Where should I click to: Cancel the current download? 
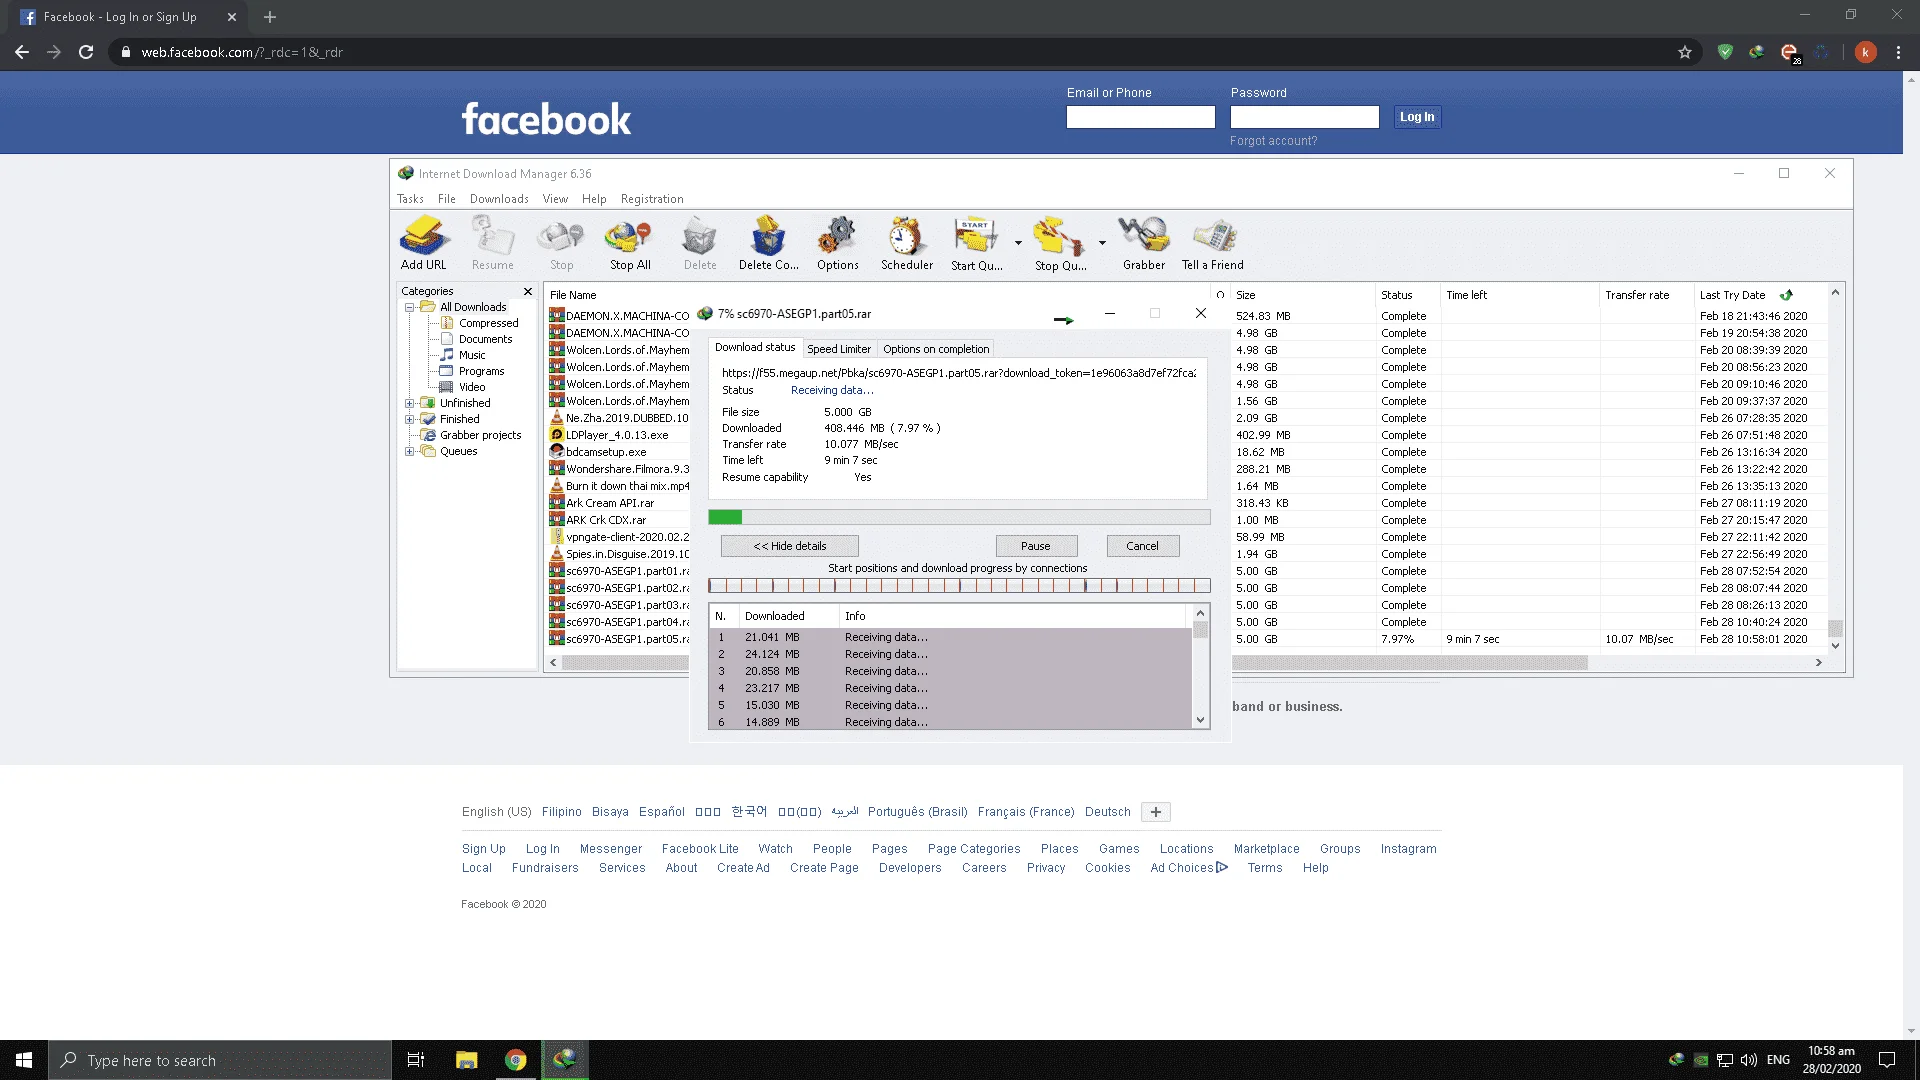pos(1142,546)
